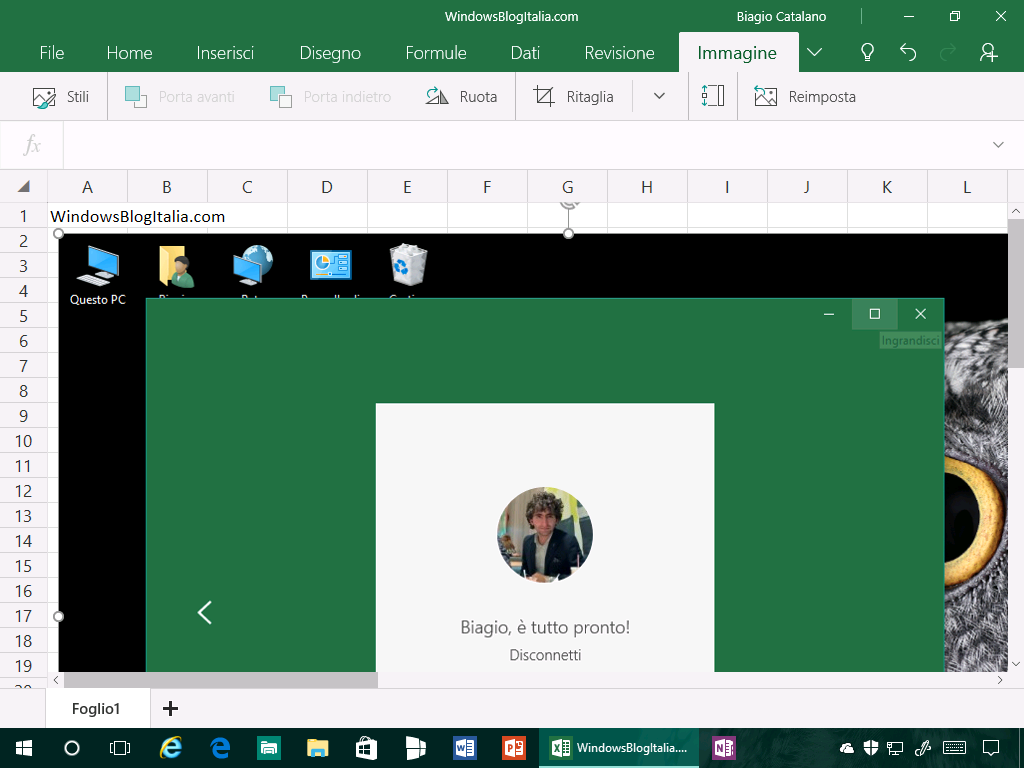Open the Windows Start menu
This screenshot has width=1024, height=769.
tap(24, 748)
